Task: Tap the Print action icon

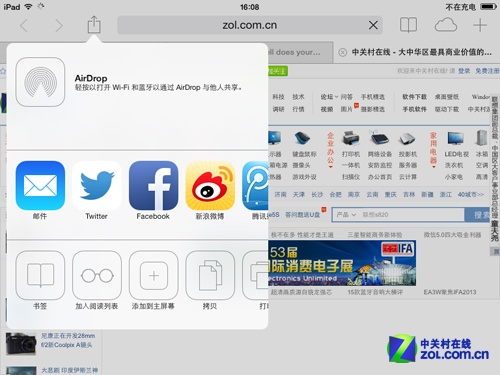Action: pos(255,276)
